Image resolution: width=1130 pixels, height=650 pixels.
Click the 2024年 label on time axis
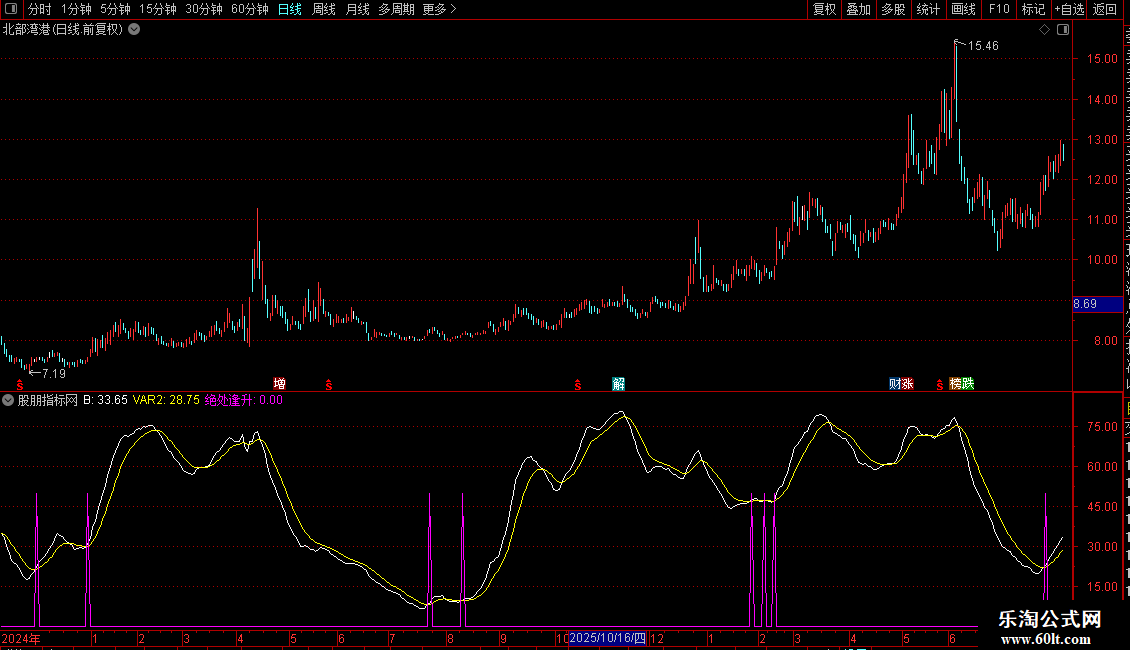(x=21, y=638)
